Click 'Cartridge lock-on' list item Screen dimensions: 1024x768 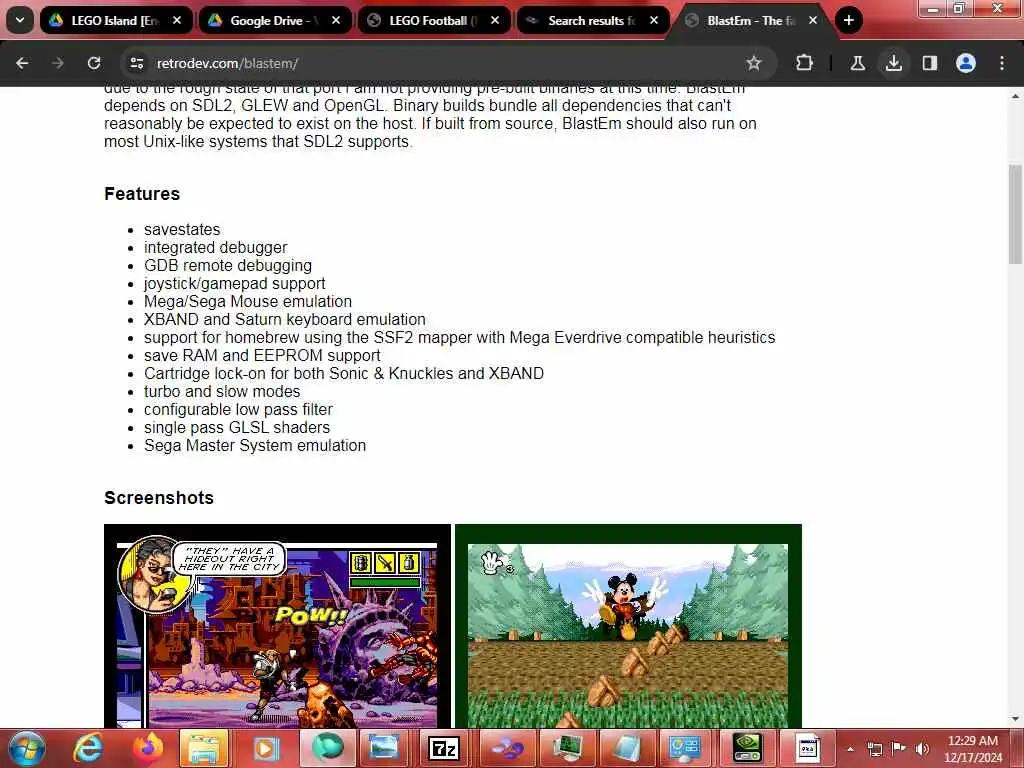(344, 374)
